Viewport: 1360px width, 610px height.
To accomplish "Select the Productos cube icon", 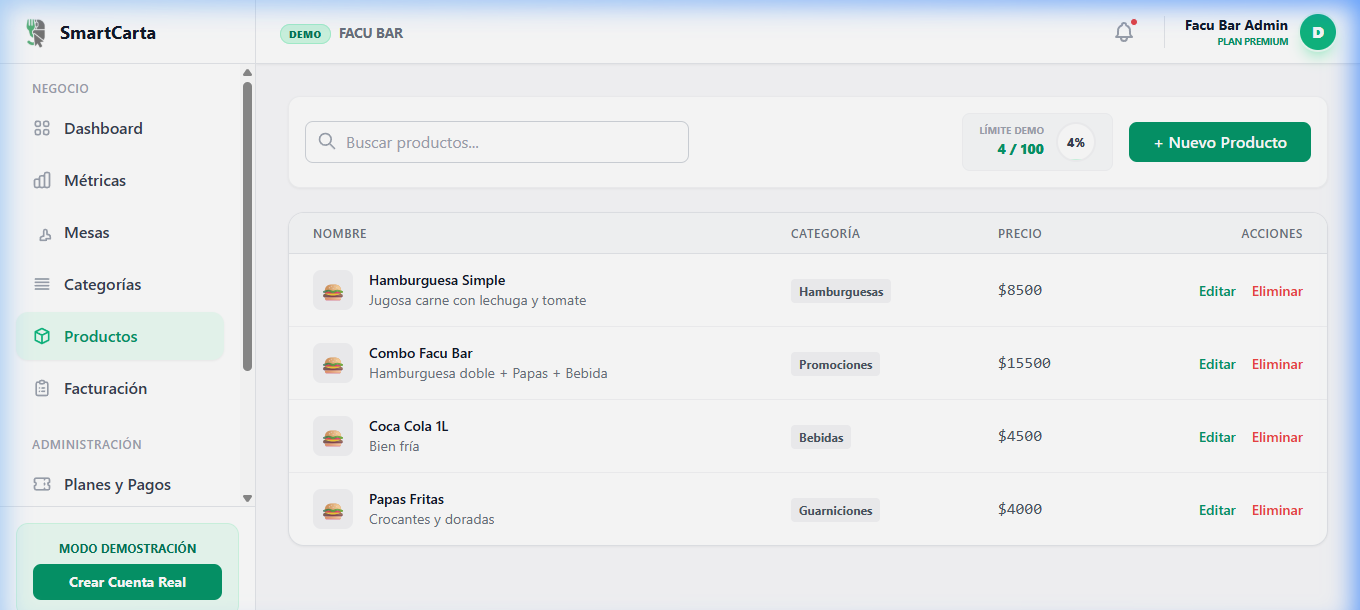I will click(x=40, y=336).
